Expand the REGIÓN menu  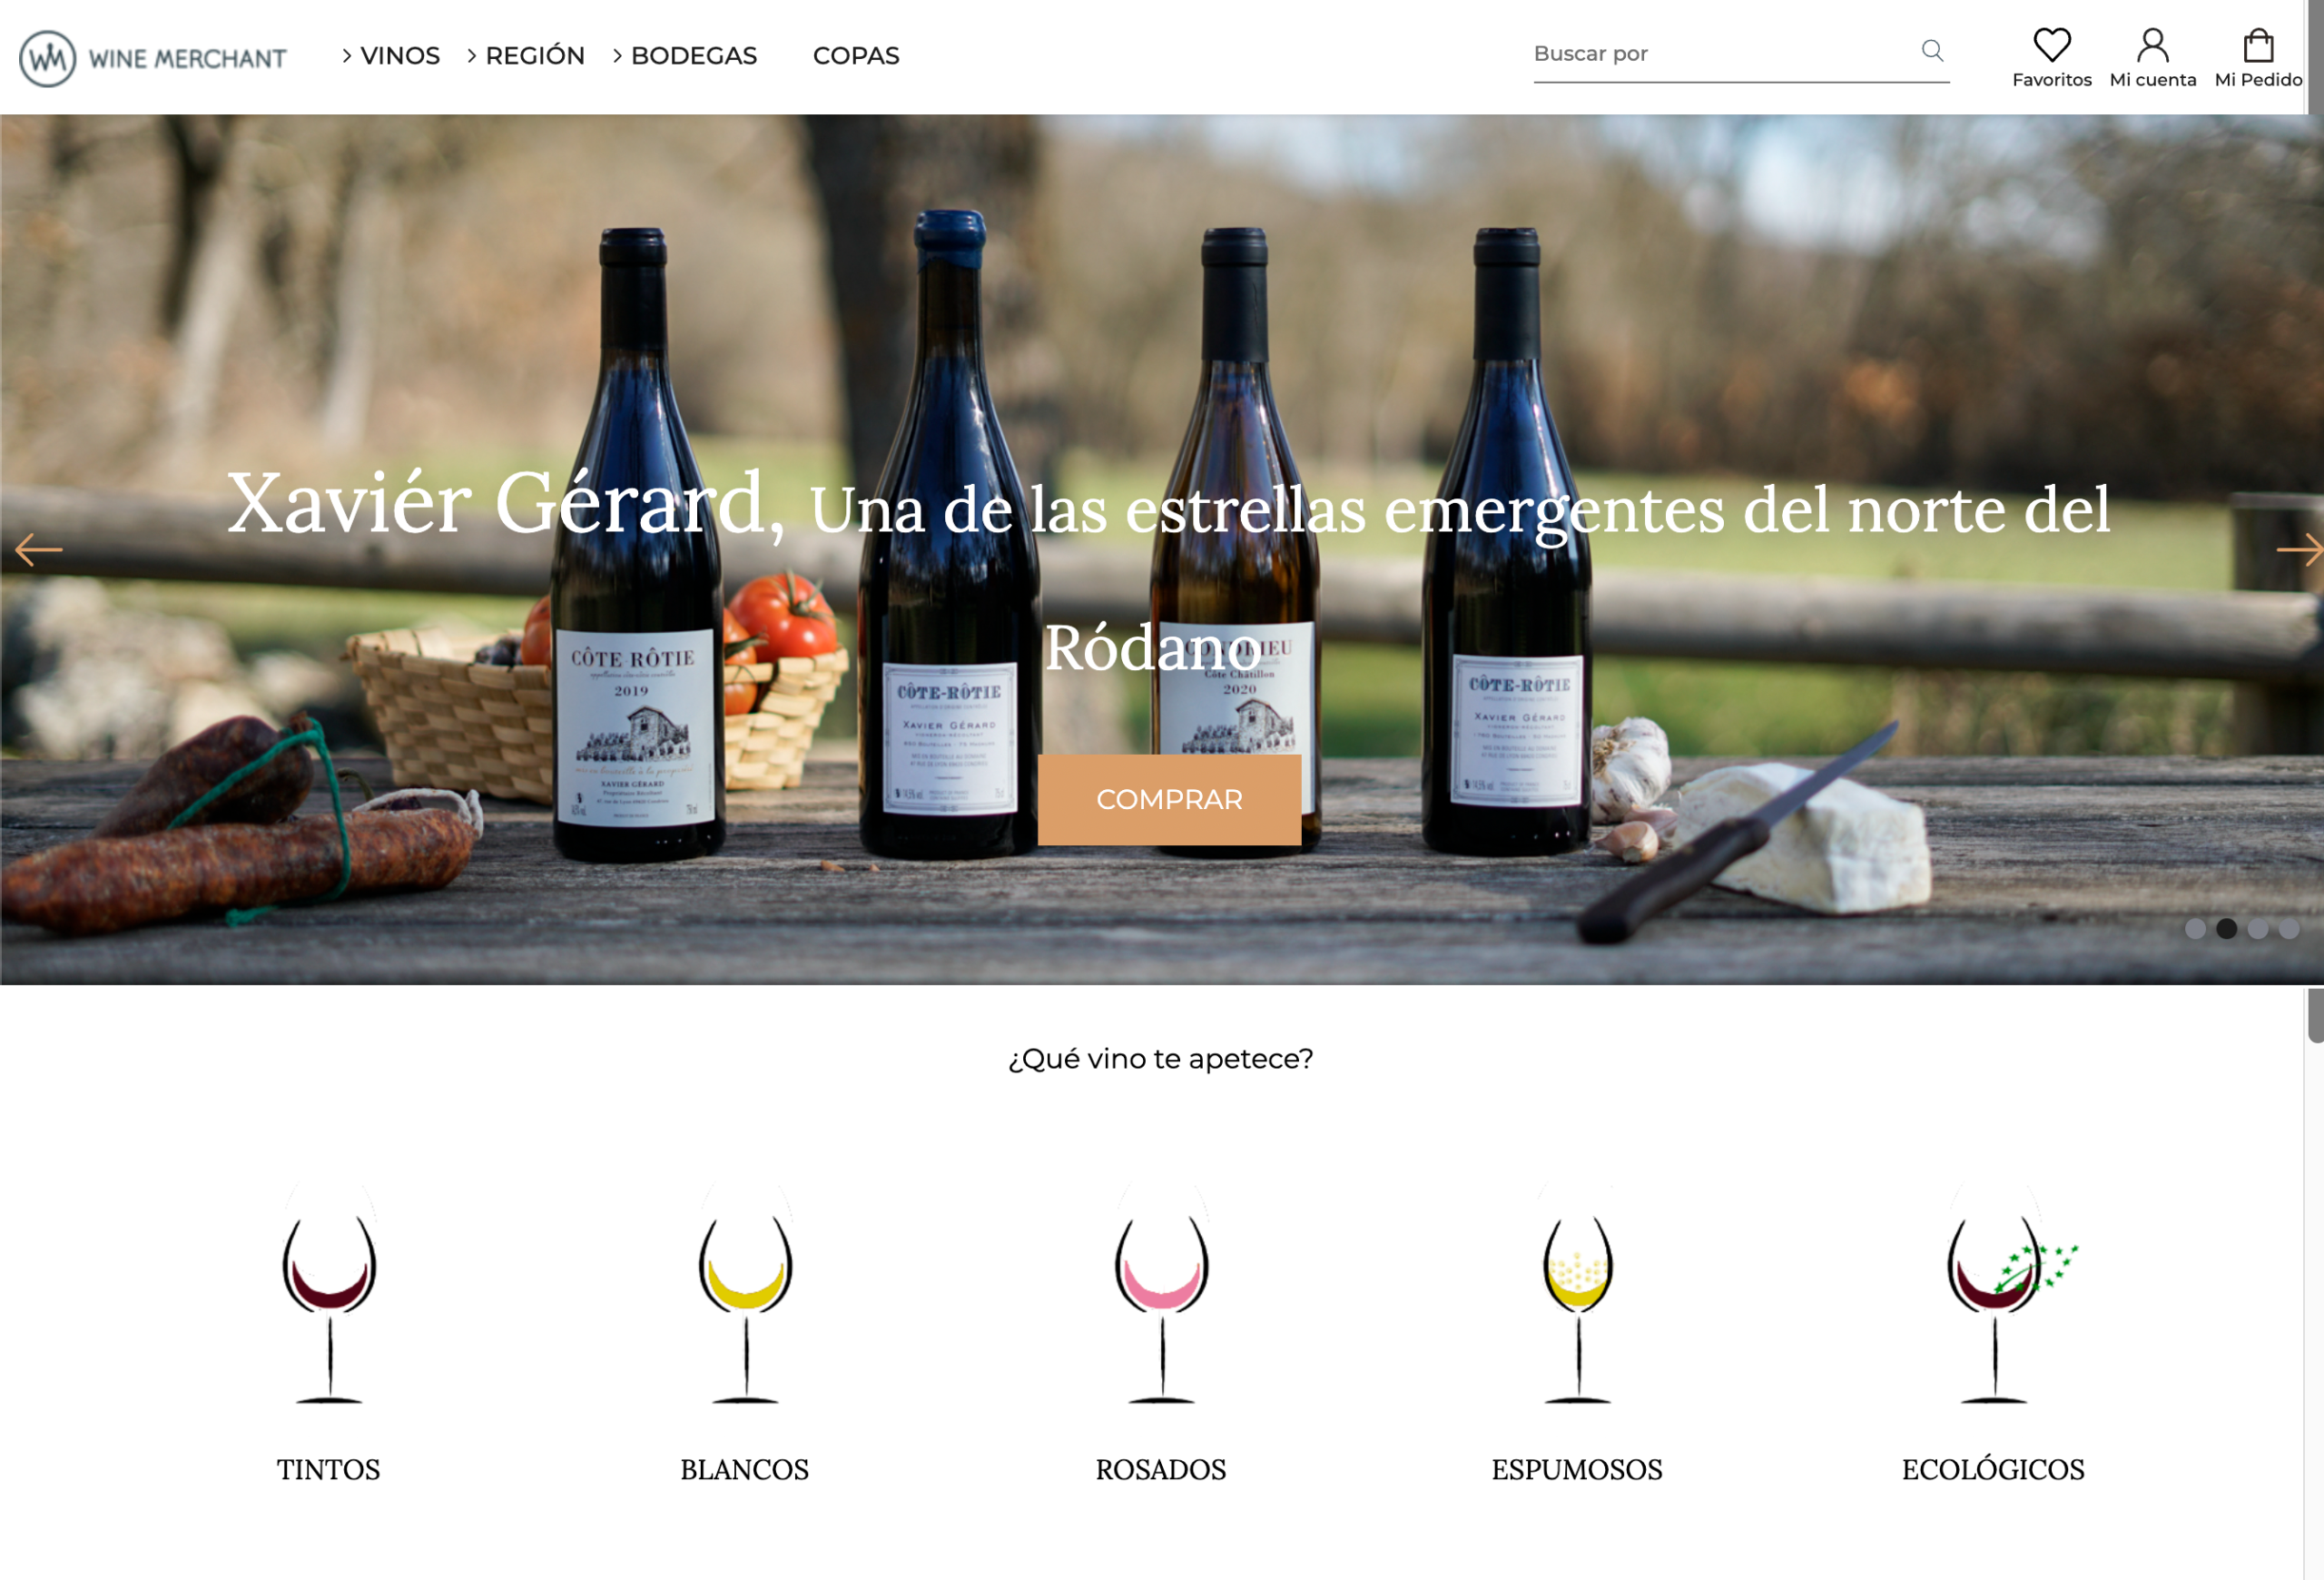[x=525, y=56]
